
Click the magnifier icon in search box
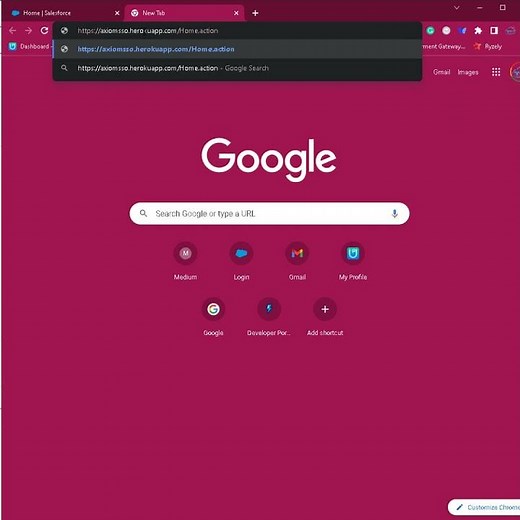pos(143,213)
